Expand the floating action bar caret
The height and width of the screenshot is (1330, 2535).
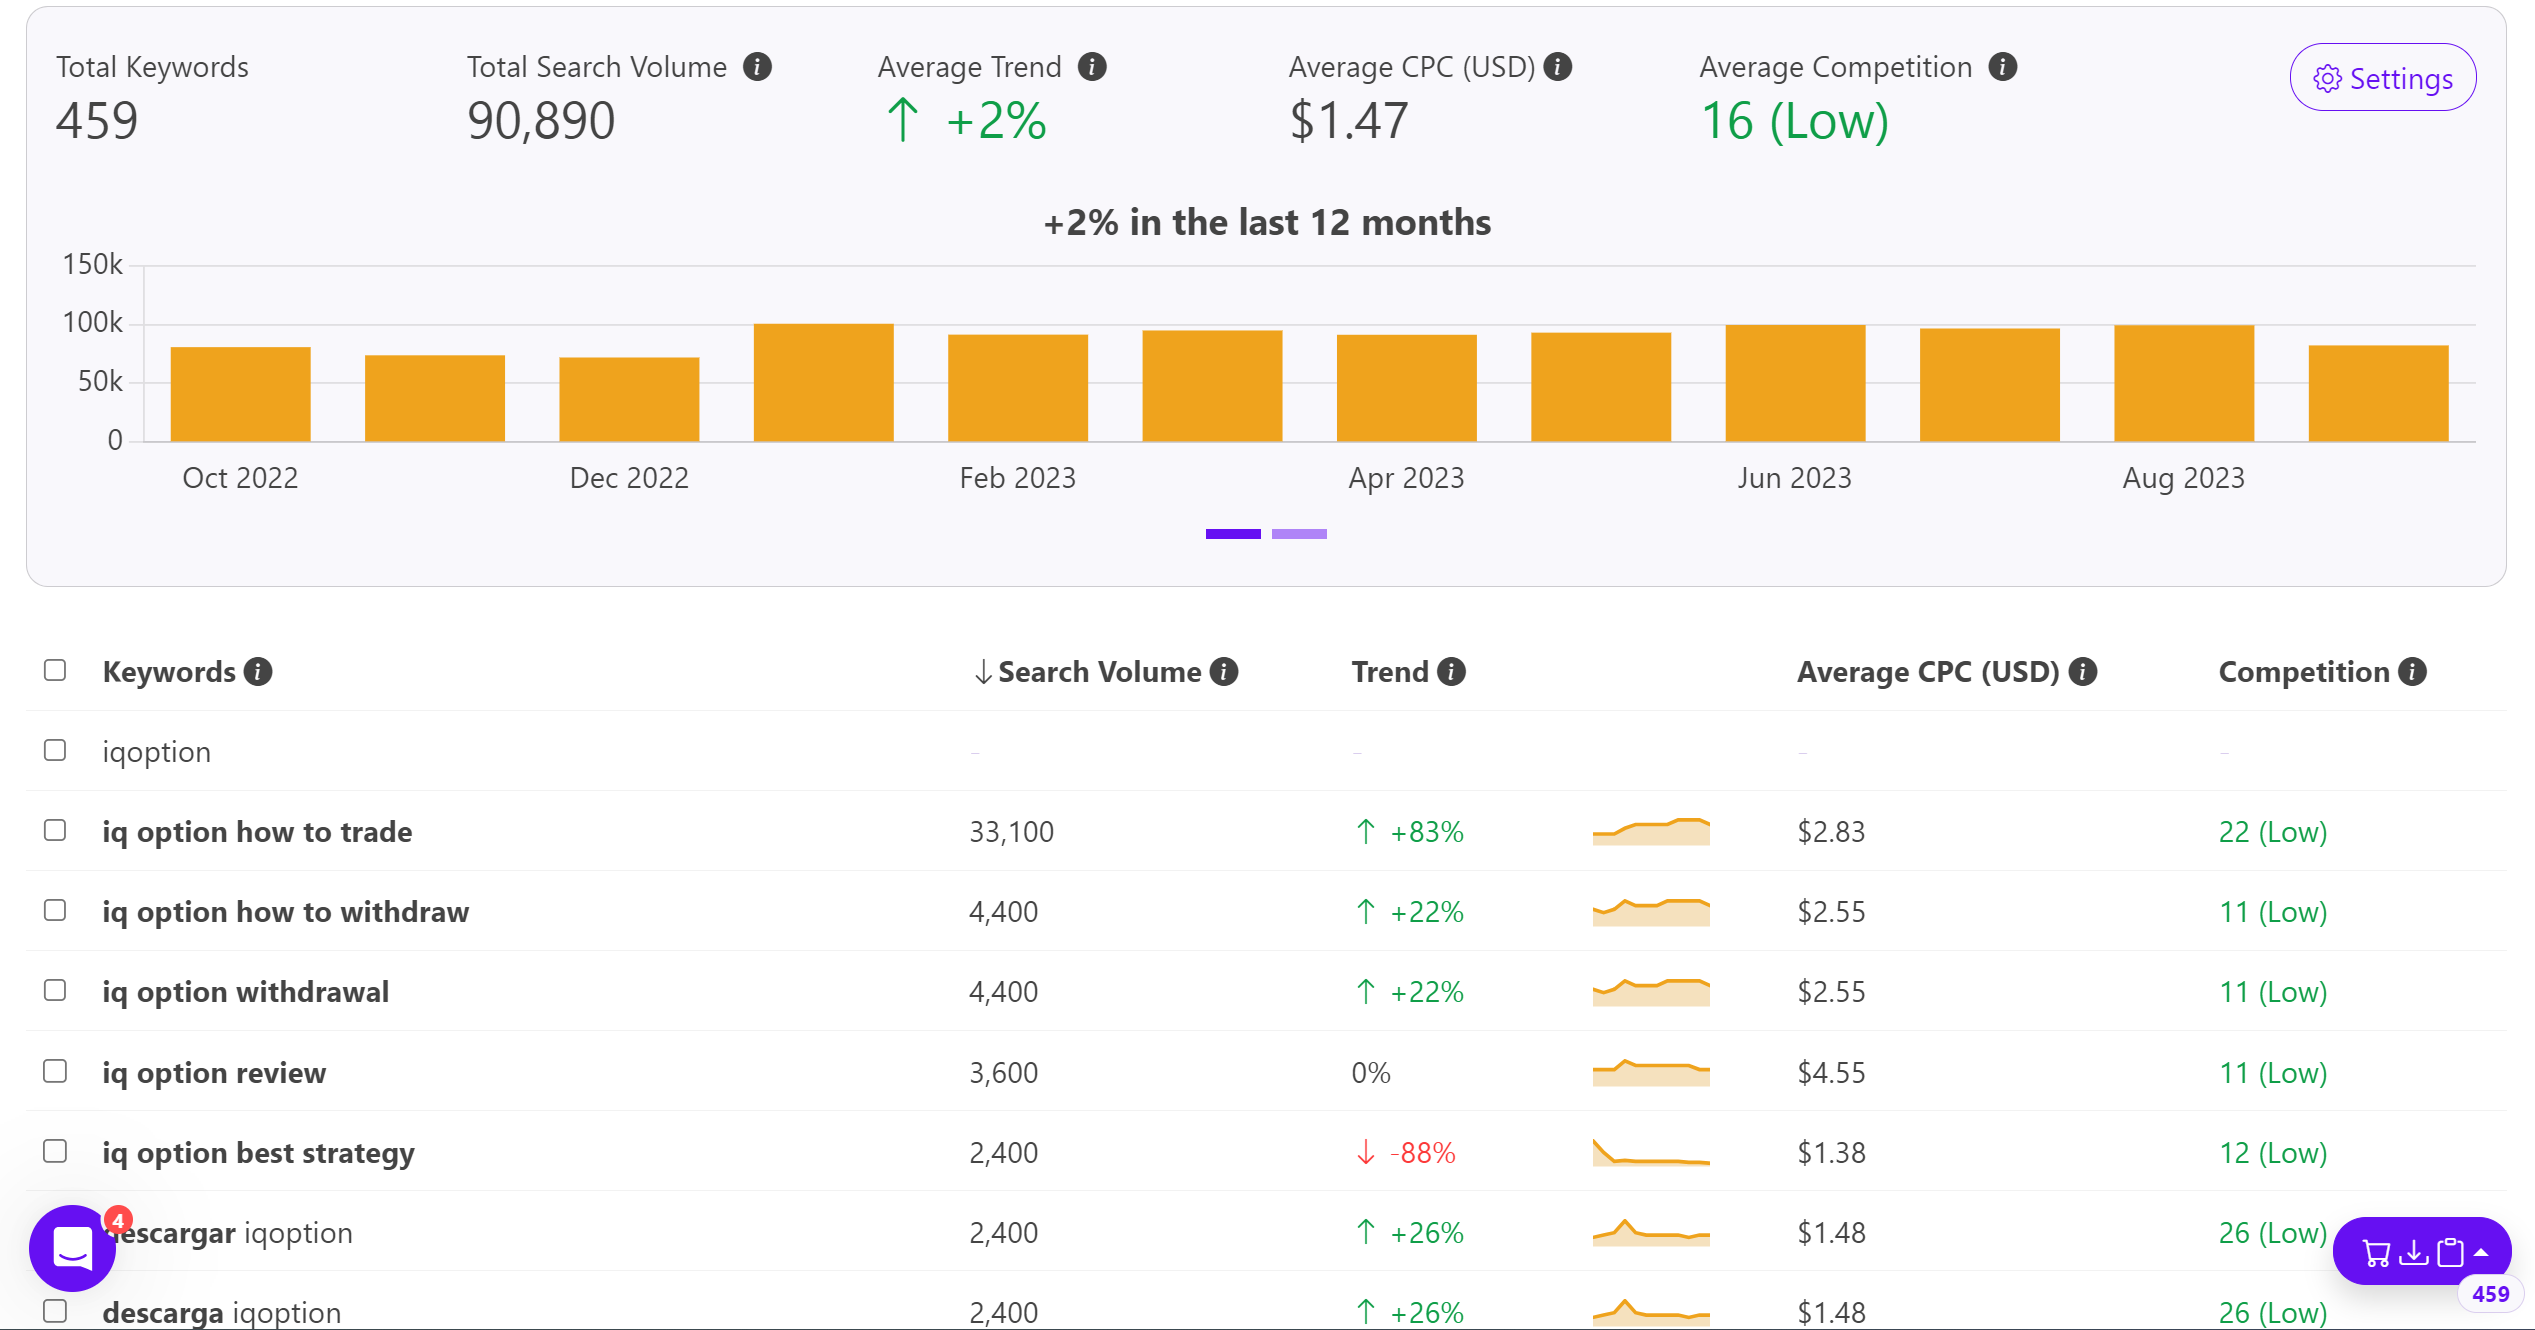point(2482,1252)
